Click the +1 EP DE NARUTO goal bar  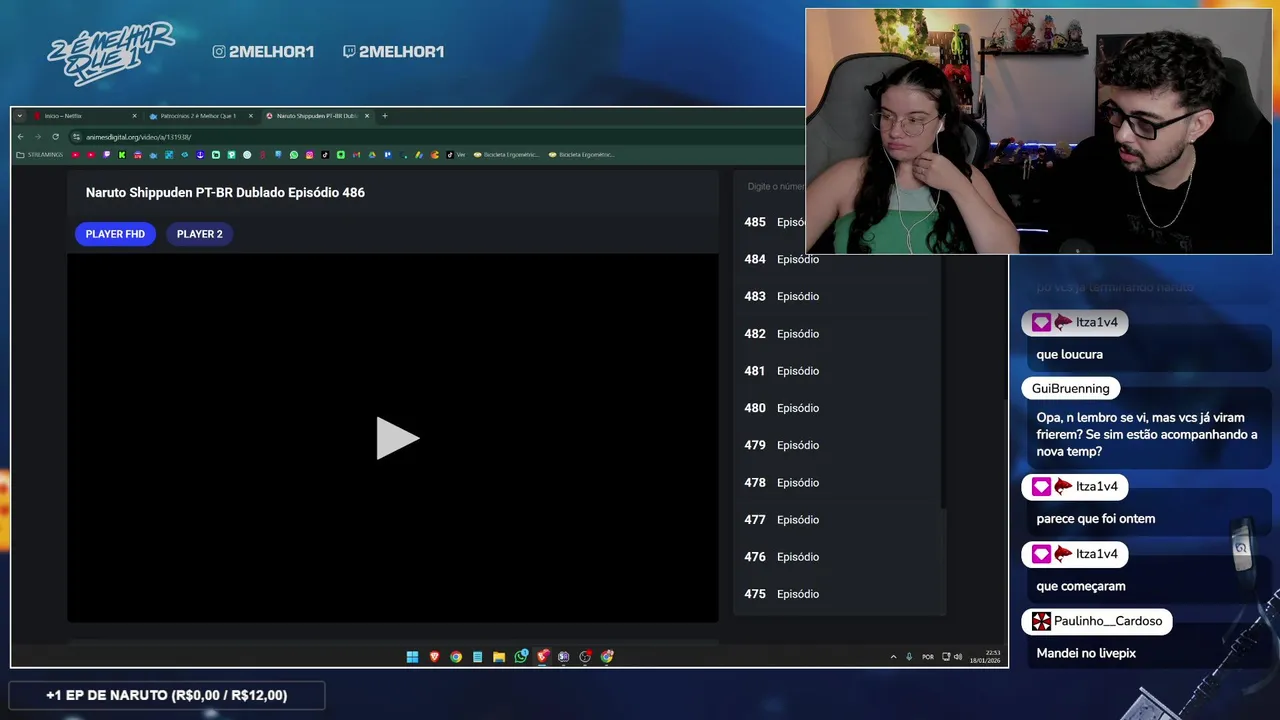pyautogui.click(x=166, y=695)
